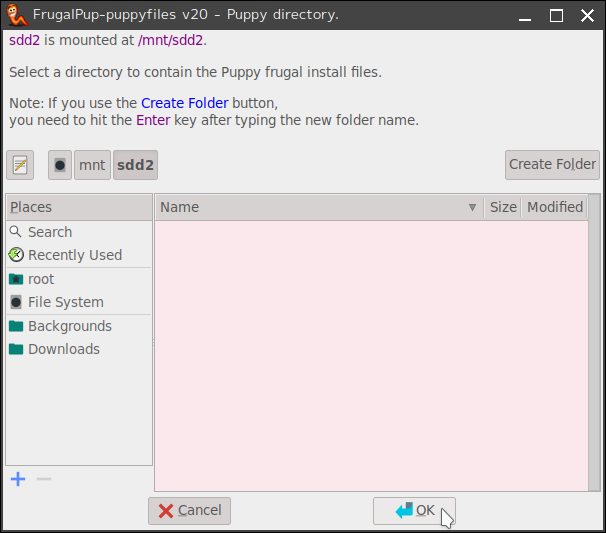Click the vertical scrollbar of file list
This screenshot has width=606, height=533.
(595, 350)
